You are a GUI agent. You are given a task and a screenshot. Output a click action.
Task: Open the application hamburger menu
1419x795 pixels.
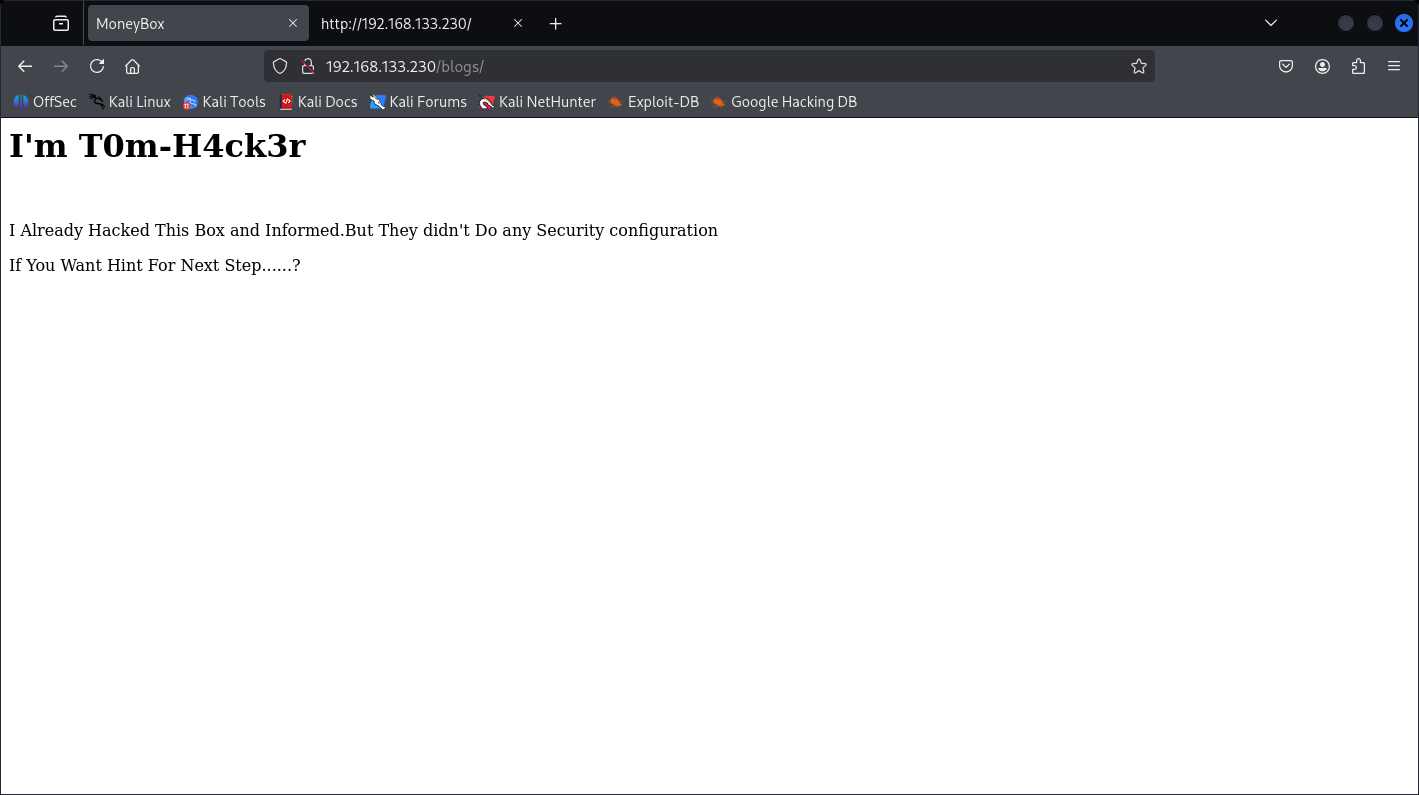1394,66
